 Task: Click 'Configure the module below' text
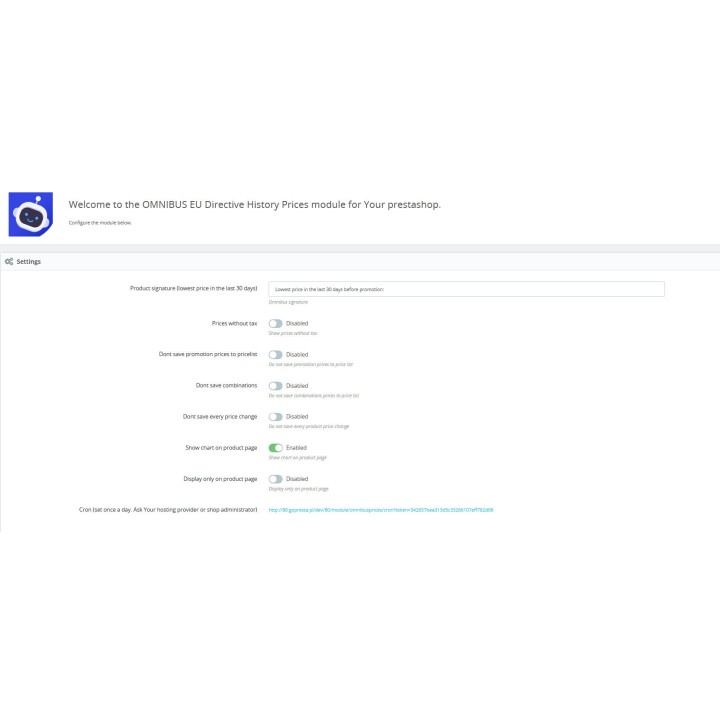pos(100,223)
